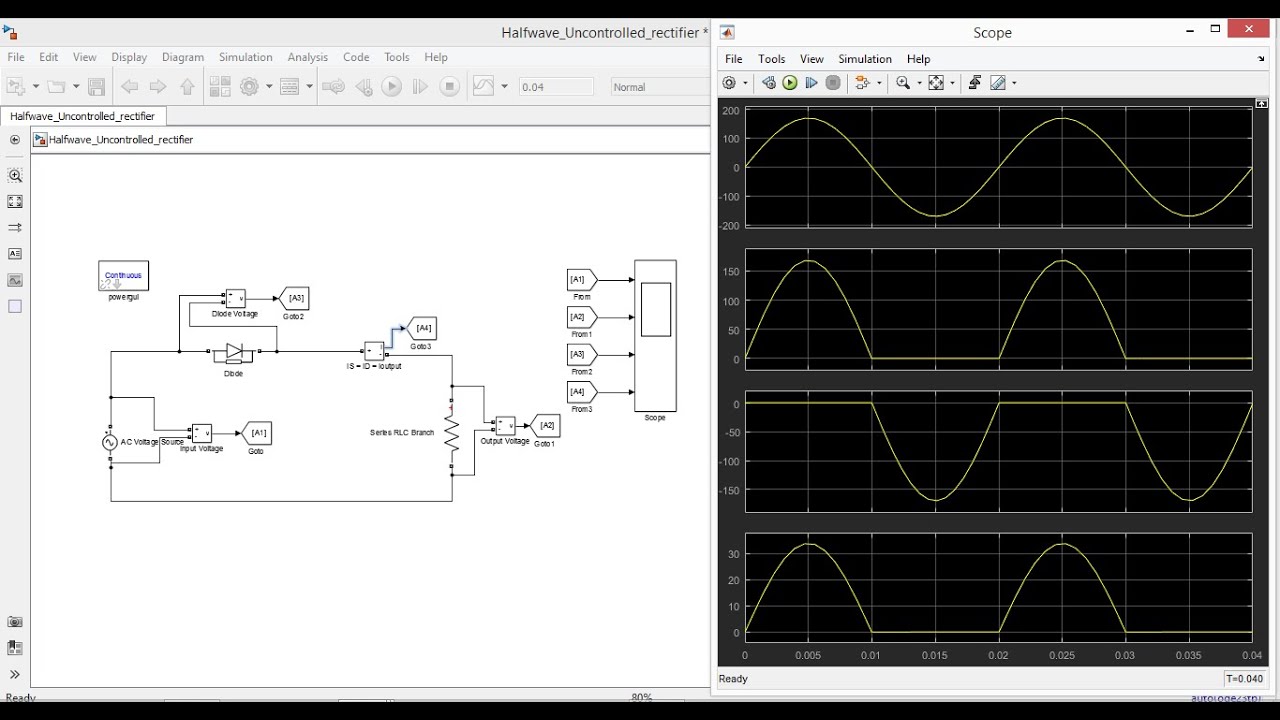Expand the Open folder dropdown arrow
1280x720 pixels.
pos(75,87)
